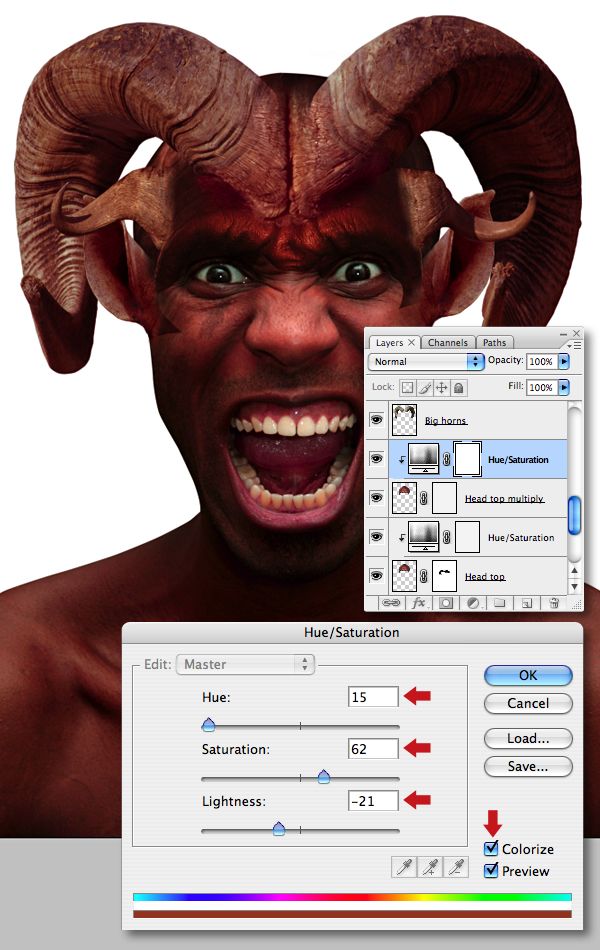
Task: Open the Fill slider arrow
Action: pos(564,387)
